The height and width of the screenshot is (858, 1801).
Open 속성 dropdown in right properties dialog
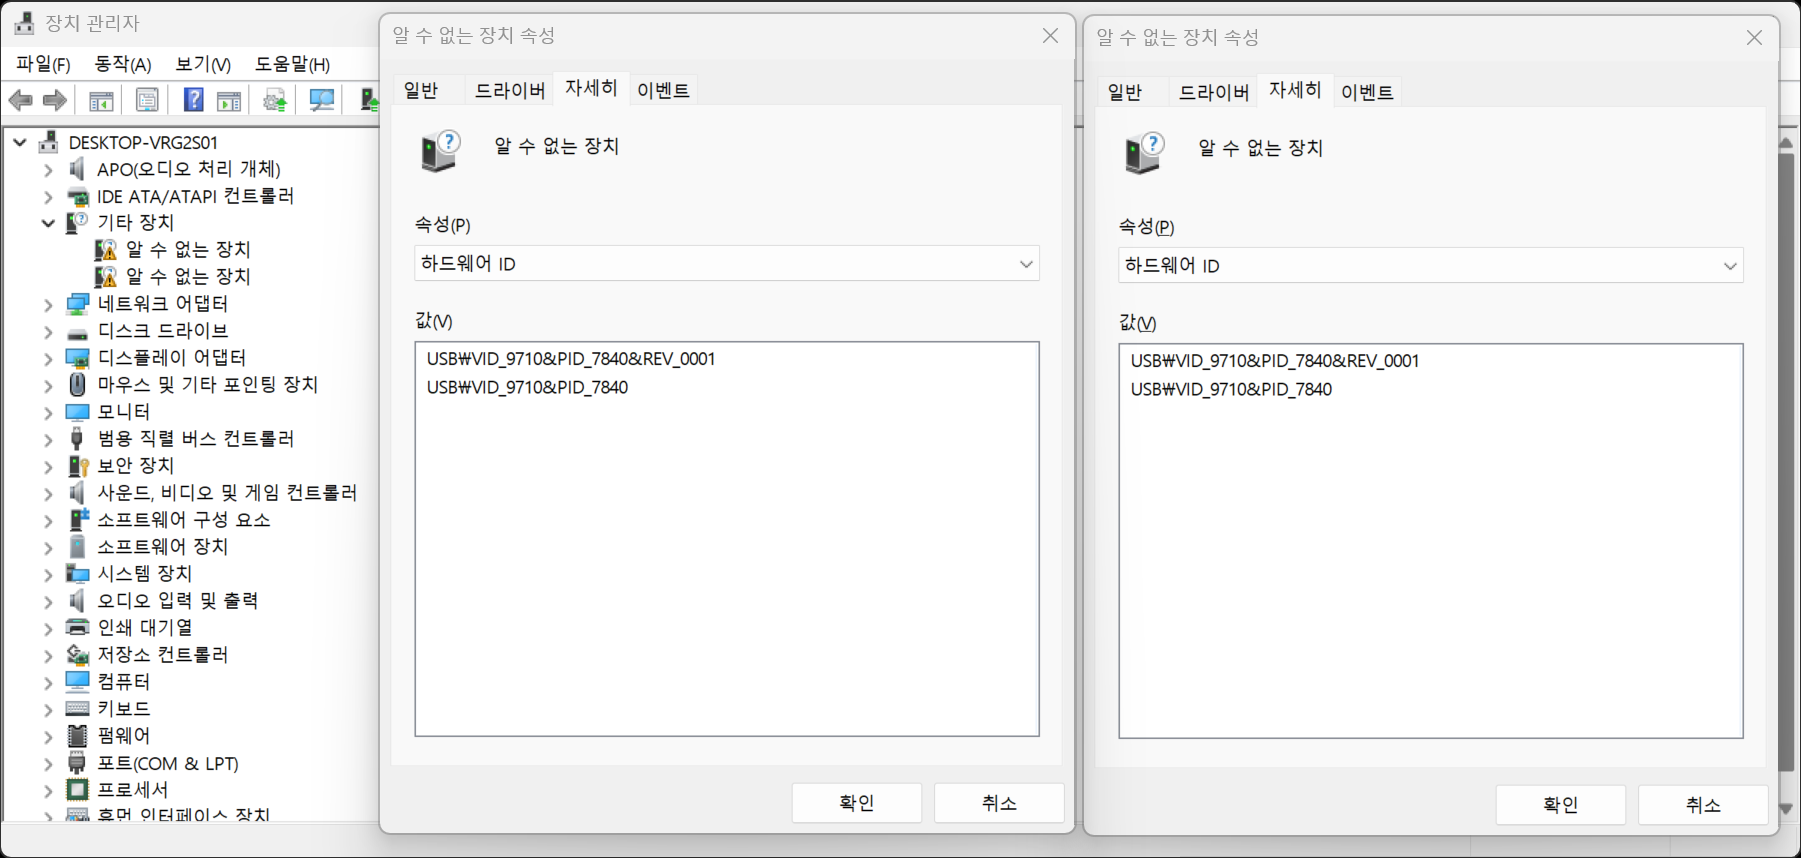(1430, 266)
